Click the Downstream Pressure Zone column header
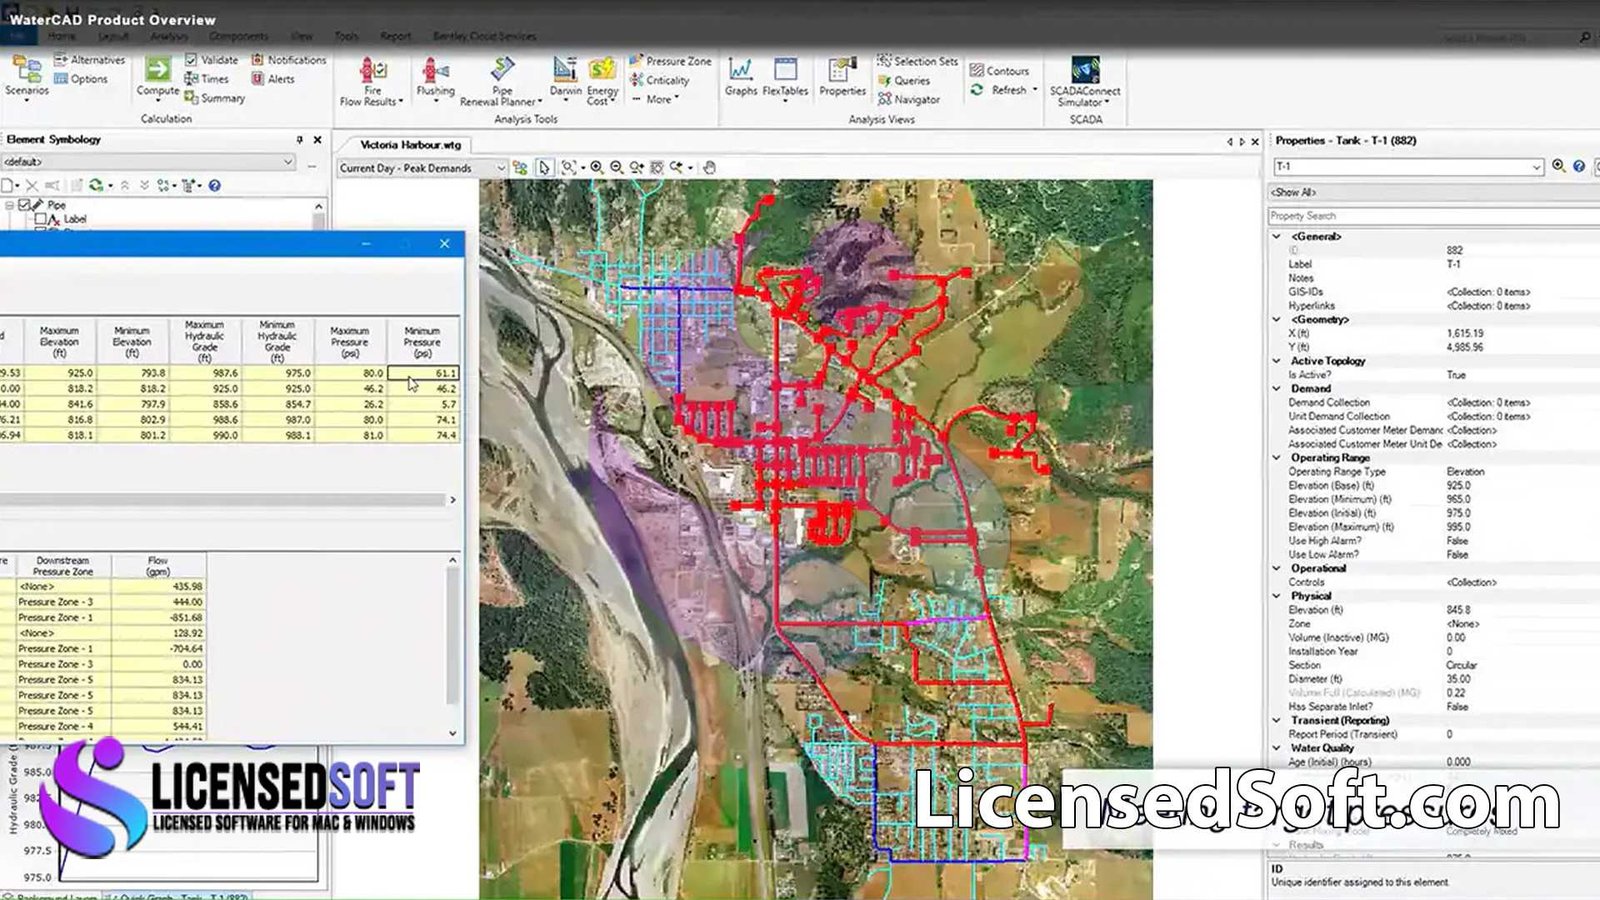Viewport: 1600px width, 900px height. tap(63, 566)
